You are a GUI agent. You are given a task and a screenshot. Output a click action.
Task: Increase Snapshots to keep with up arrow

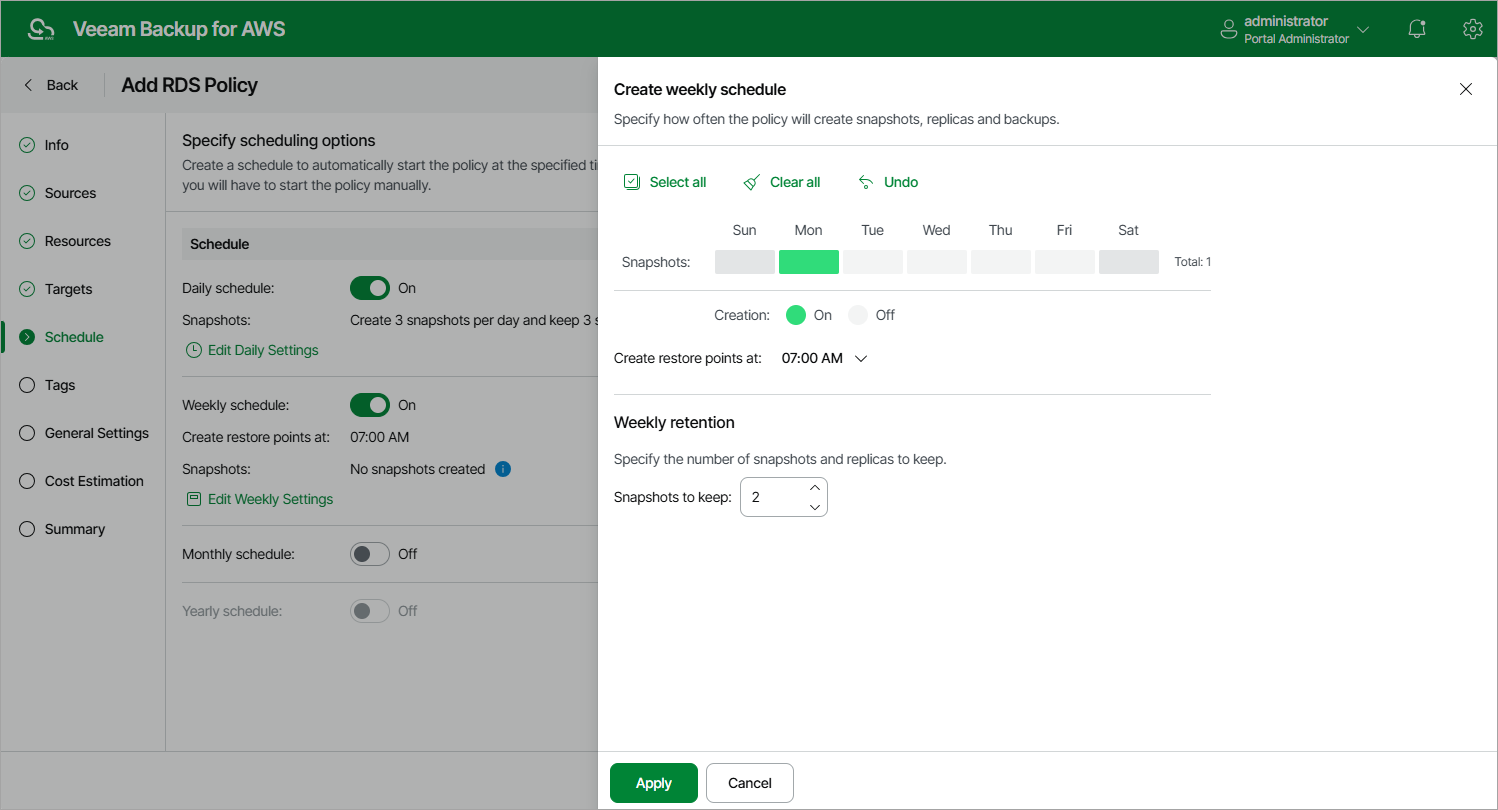[x=815, y=487]
